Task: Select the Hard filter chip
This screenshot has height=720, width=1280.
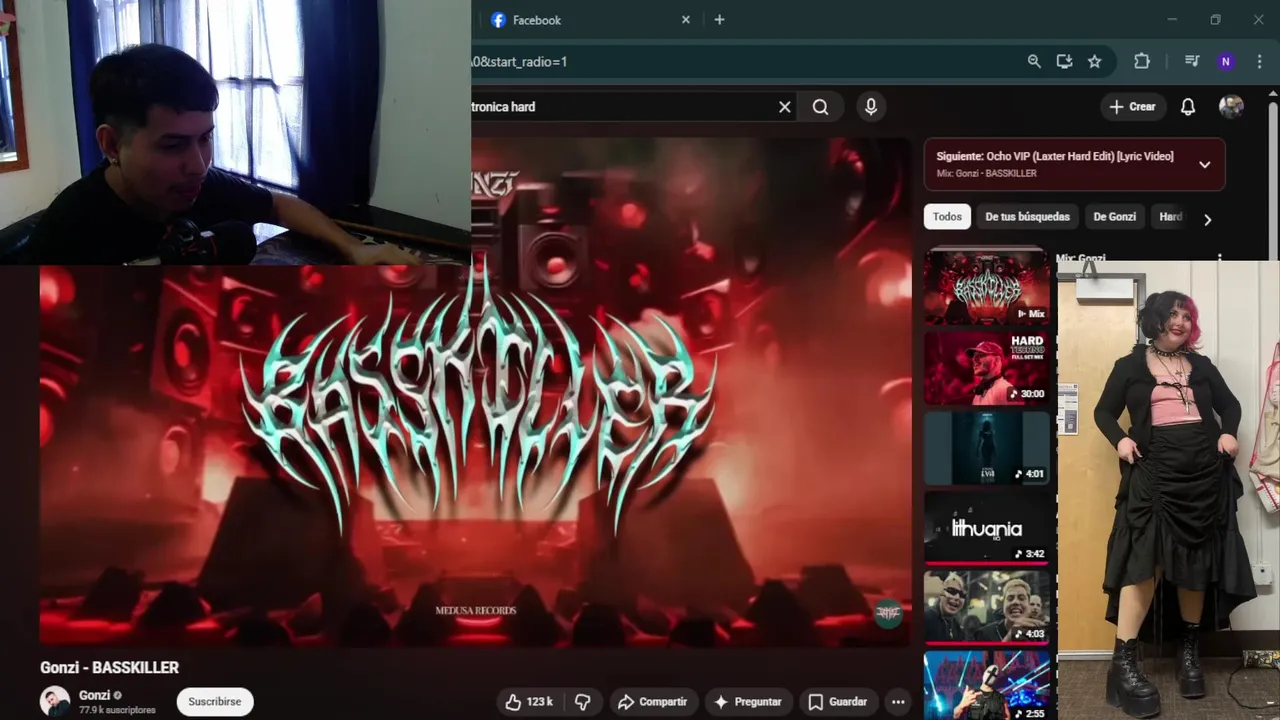Action: (x=1170, y=217)
